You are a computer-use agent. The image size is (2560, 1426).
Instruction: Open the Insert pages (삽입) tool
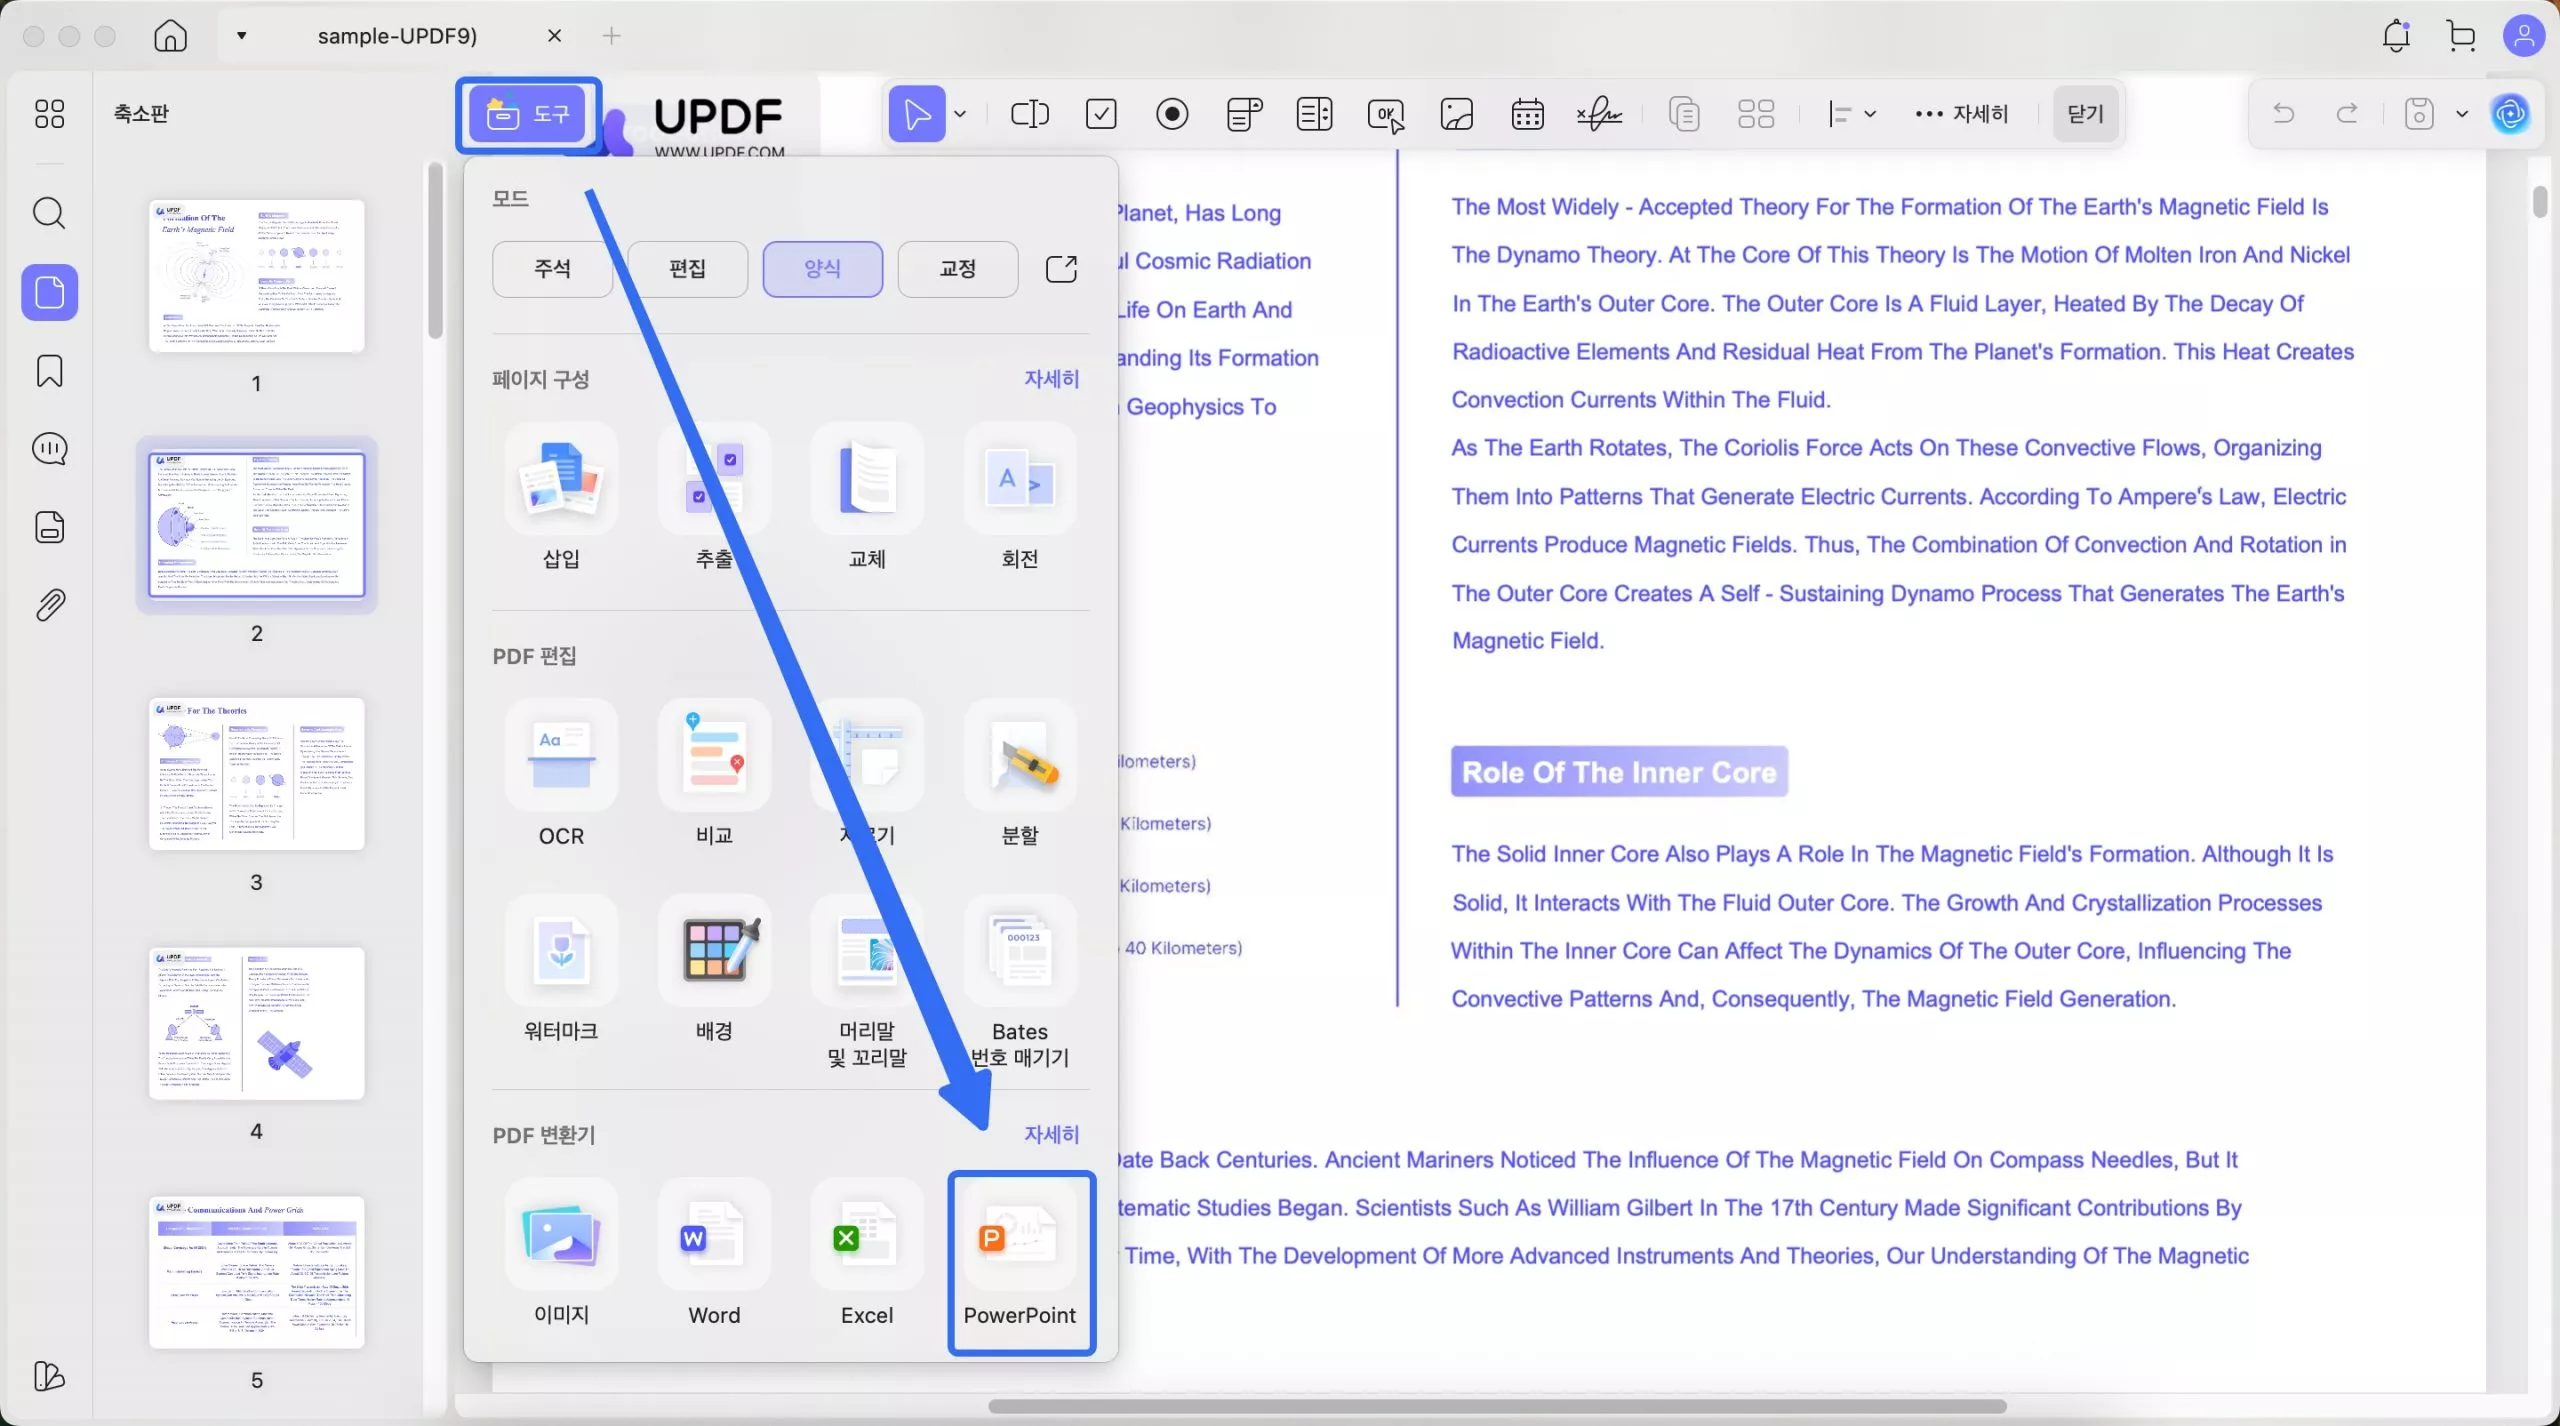click(x=561, y=480)
